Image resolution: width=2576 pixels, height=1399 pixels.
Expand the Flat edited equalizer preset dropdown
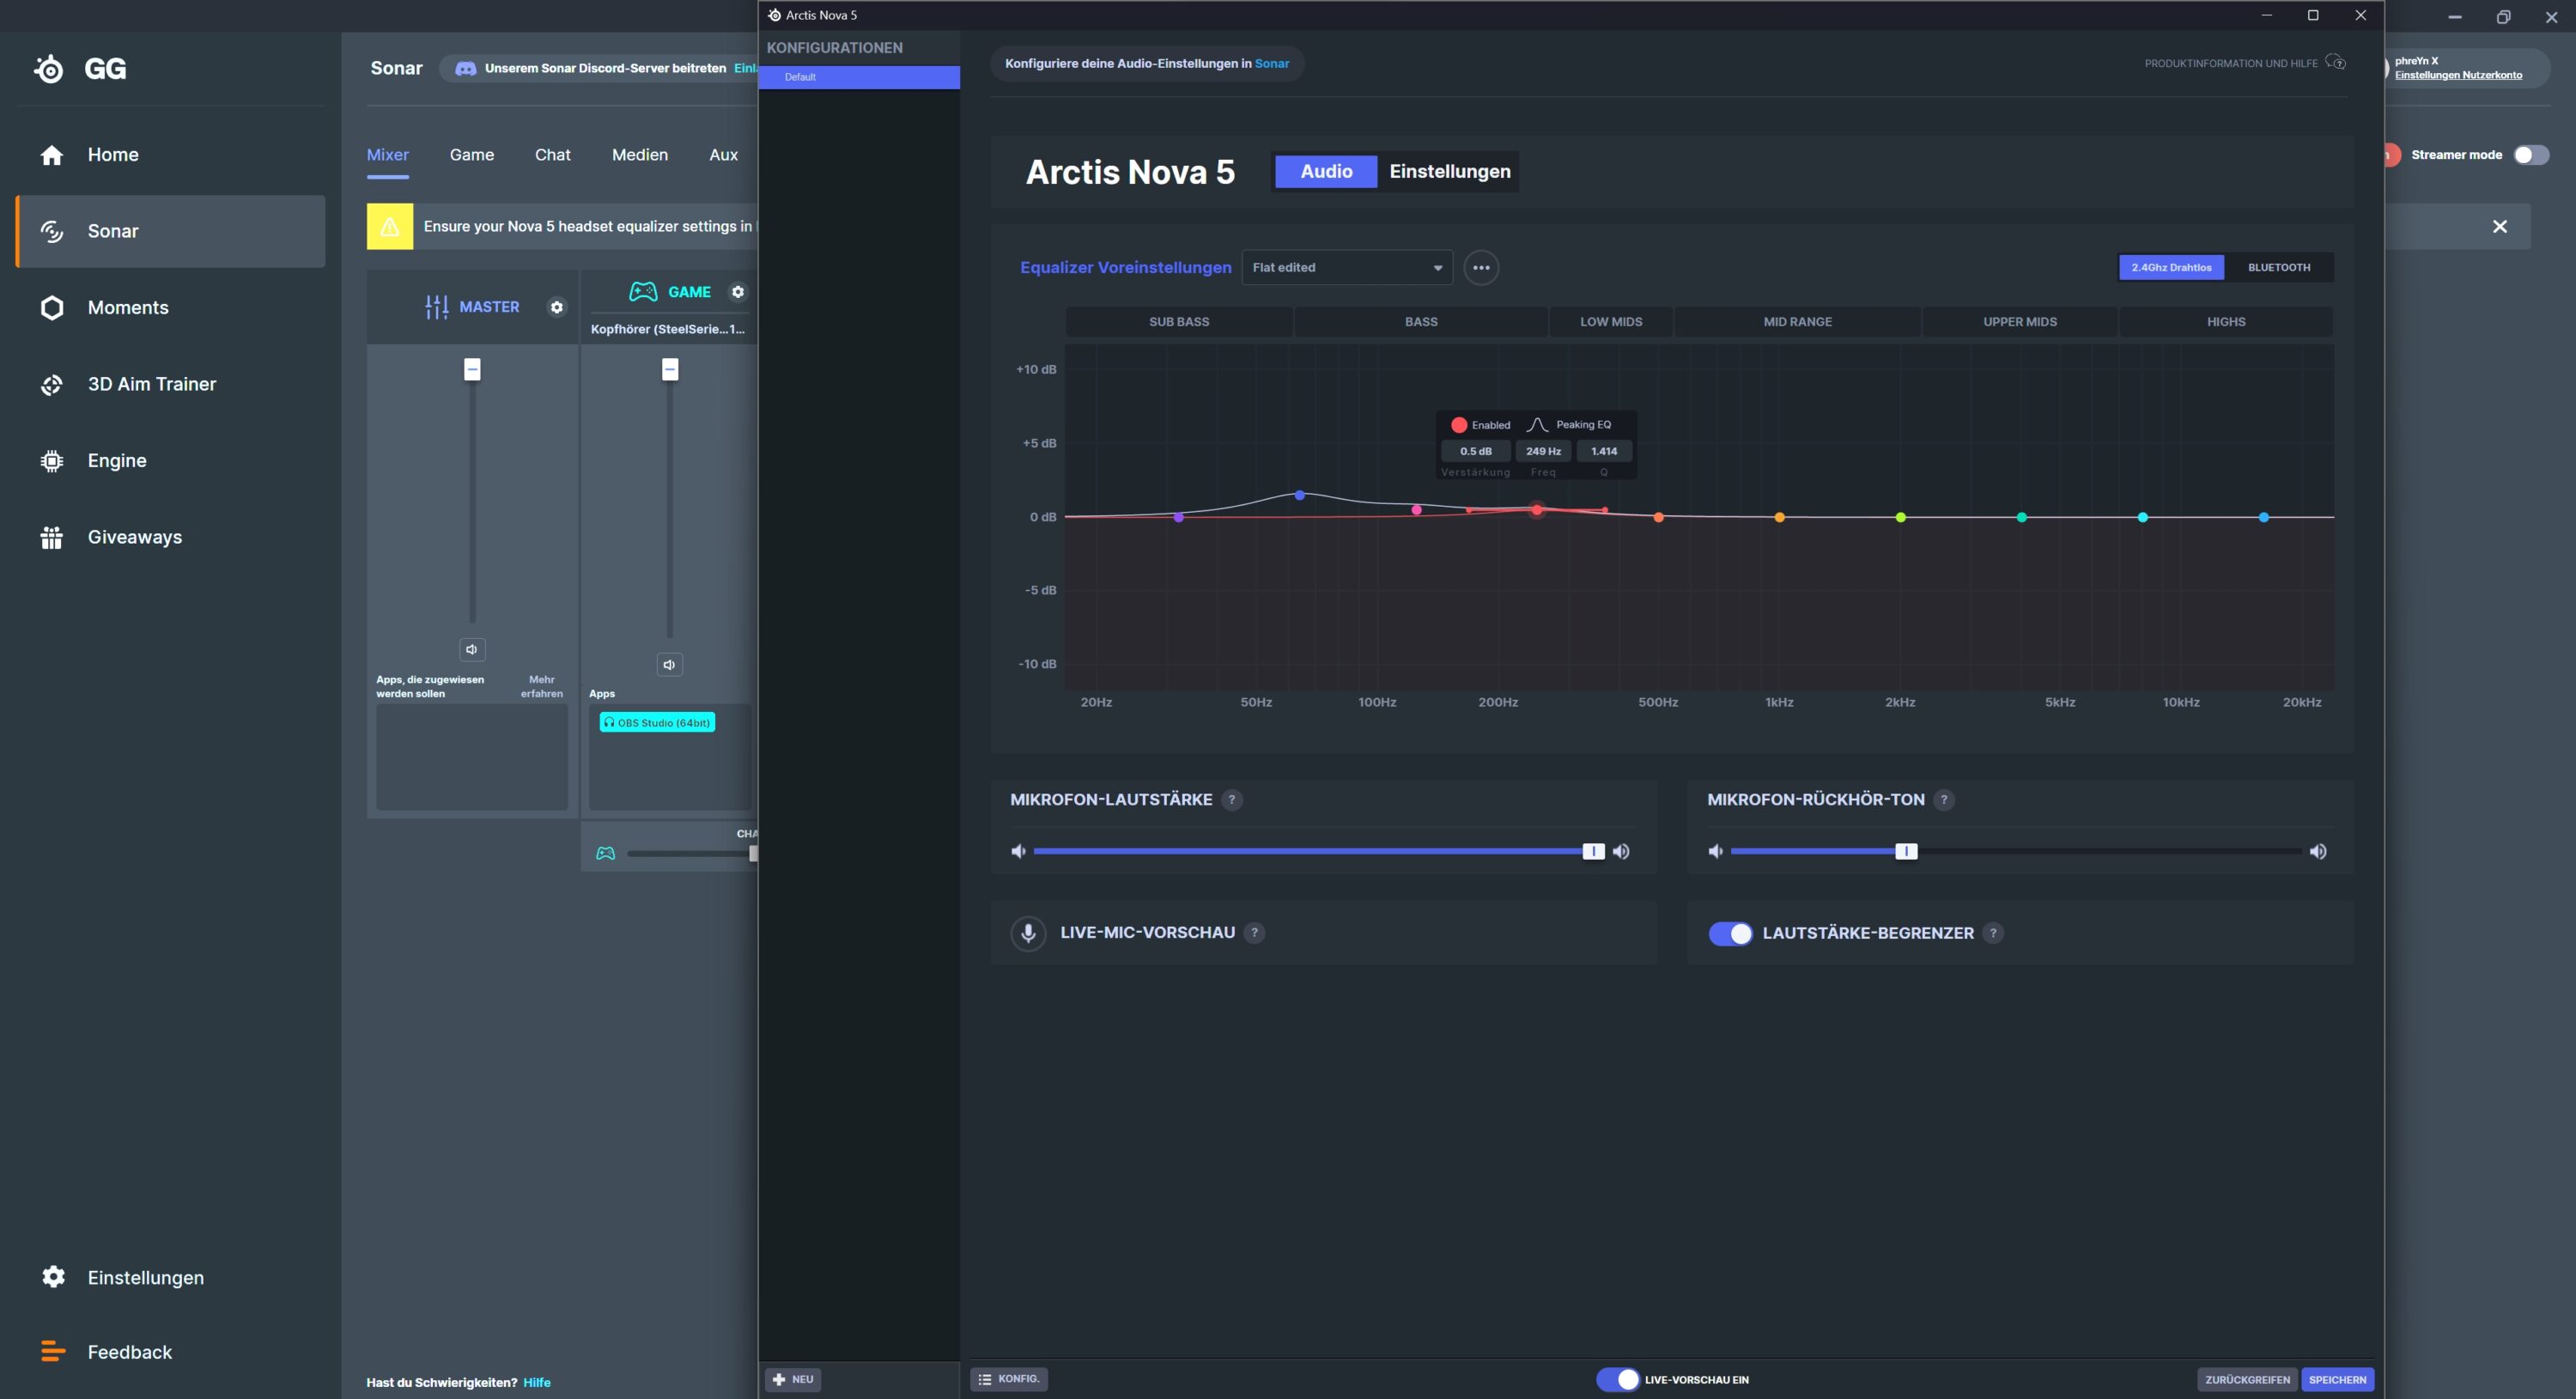tap(1346, 268)
